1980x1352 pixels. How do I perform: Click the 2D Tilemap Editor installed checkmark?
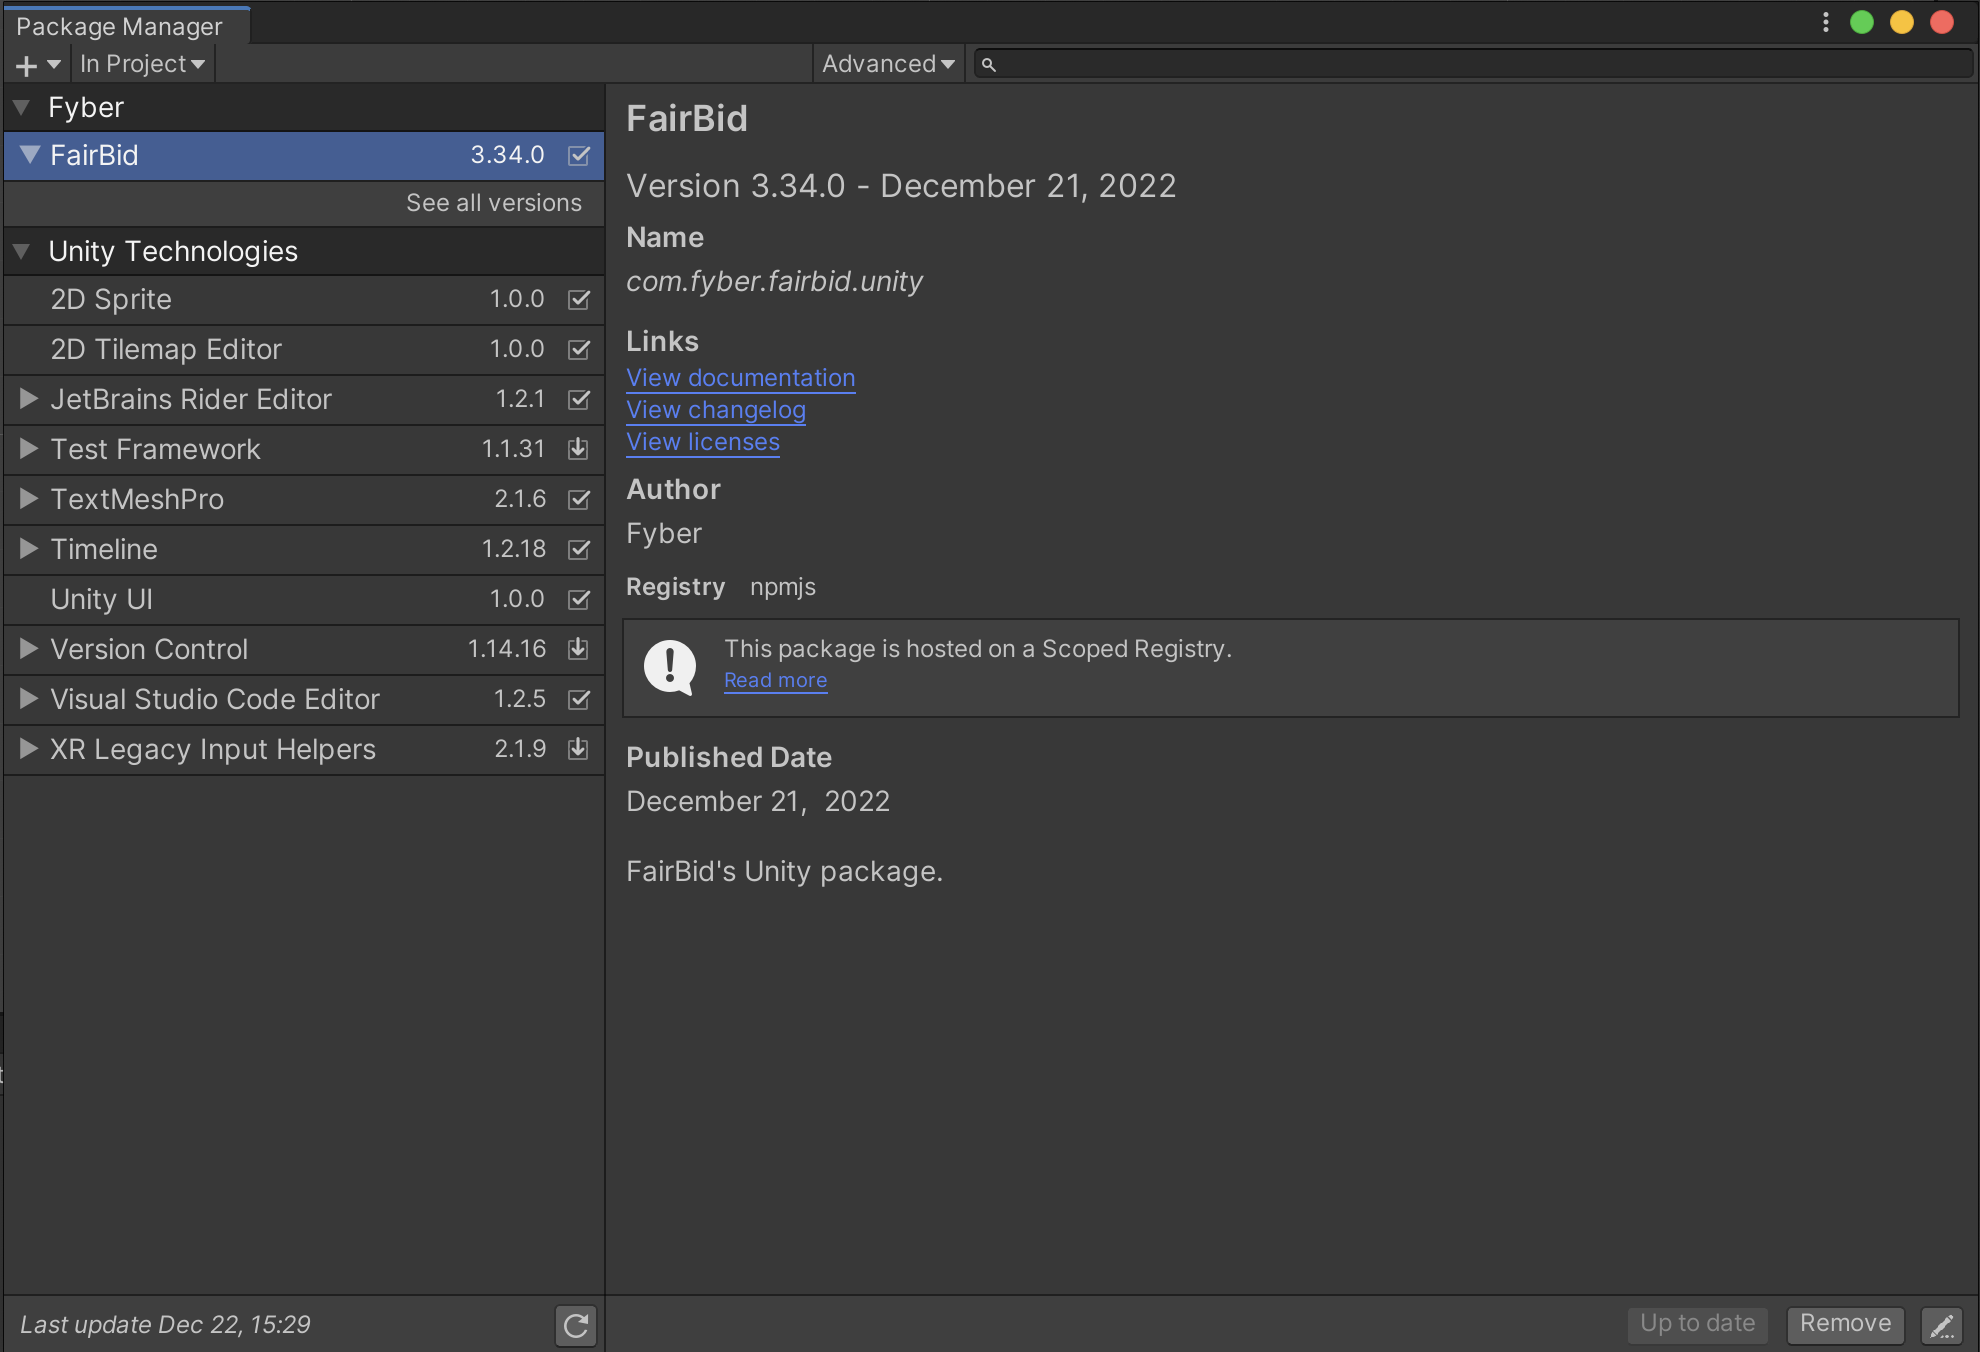click(x=579, y=350)
